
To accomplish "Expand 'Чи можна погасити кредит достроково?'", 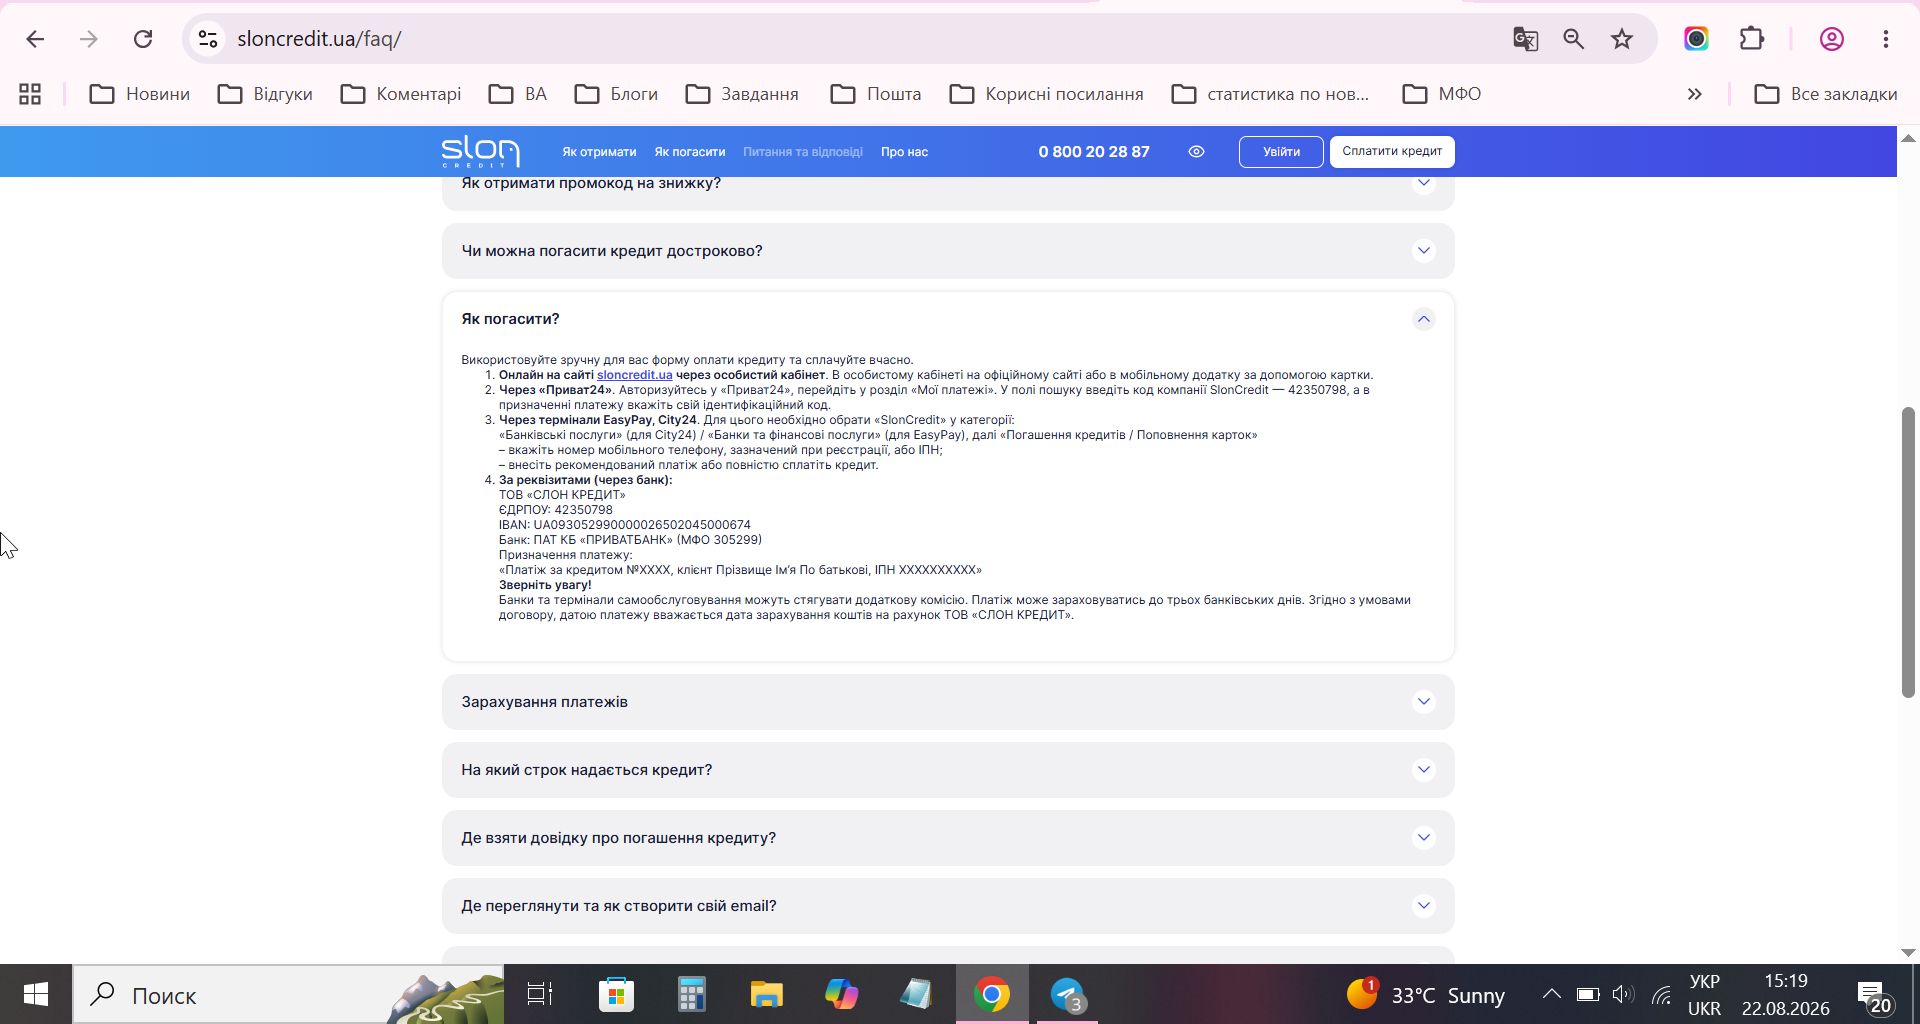I will click(948, 251).
